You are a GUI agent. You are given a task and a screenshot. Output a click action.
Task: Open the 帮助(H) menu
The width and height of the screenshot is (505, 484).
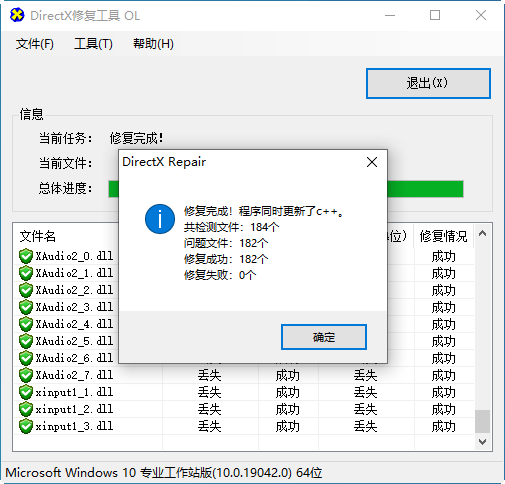coord(153,44)
